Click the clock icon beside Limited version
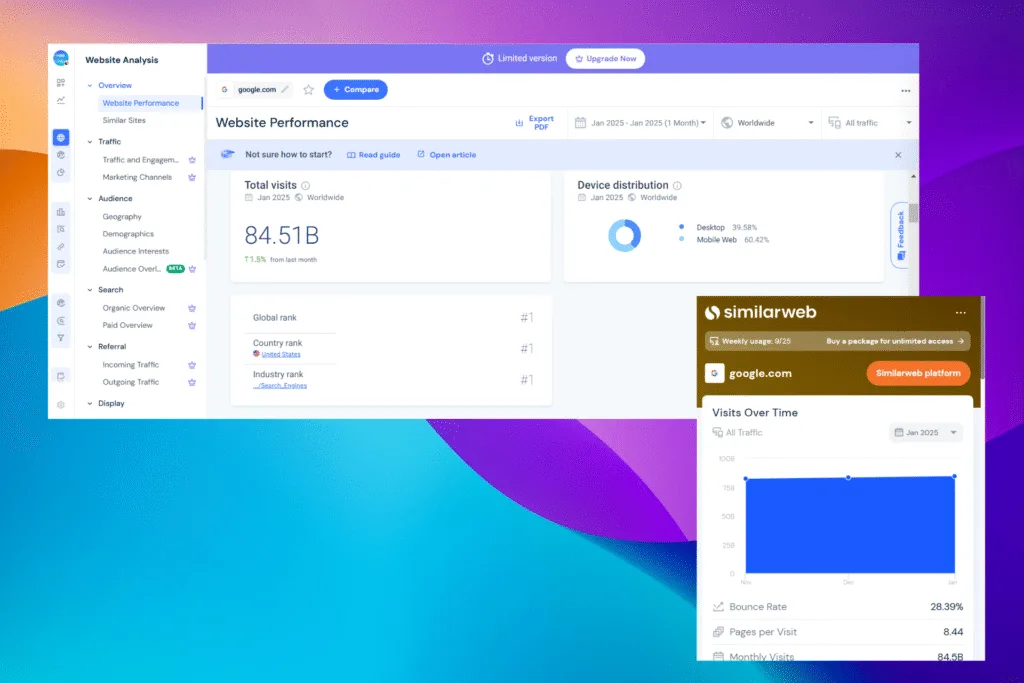1024x683 pixels. point(488,59)
